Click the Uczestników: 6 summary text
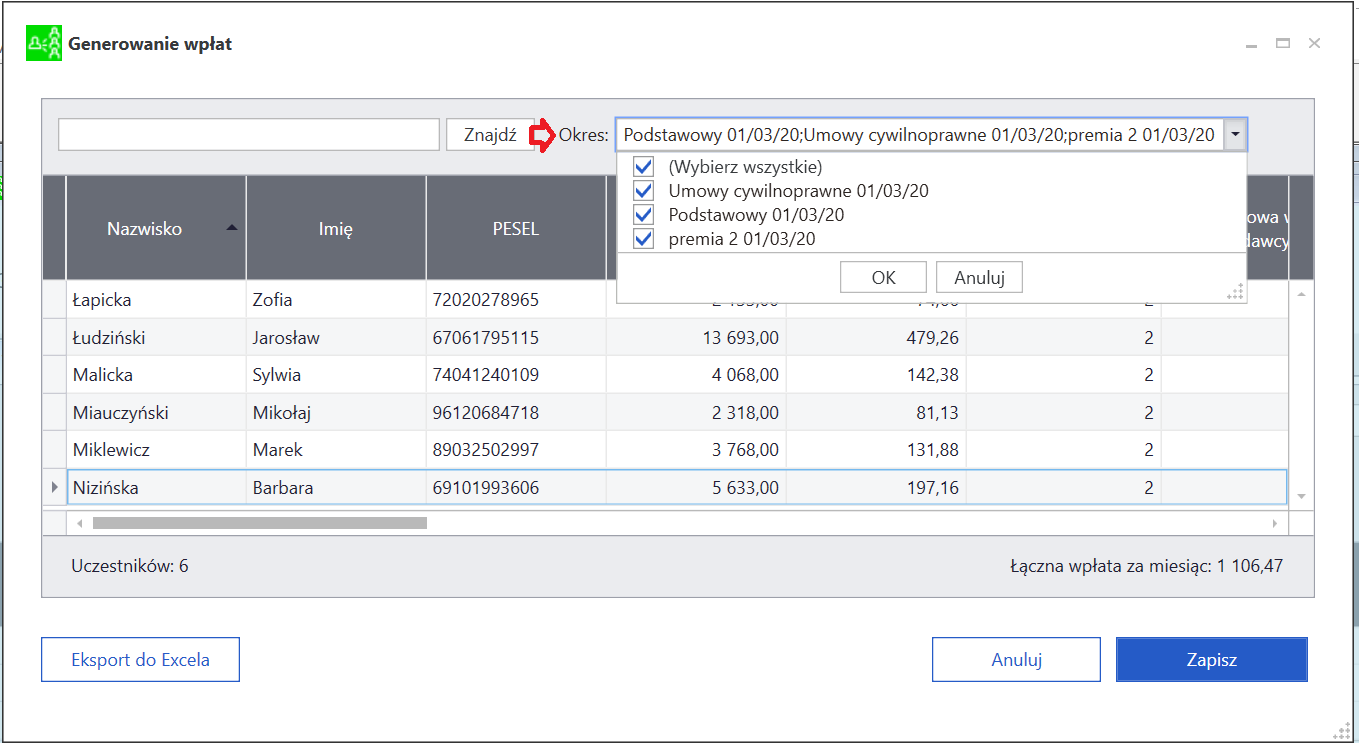The width and height of the screenshot is (1359, 743). [x=130, y=566]
